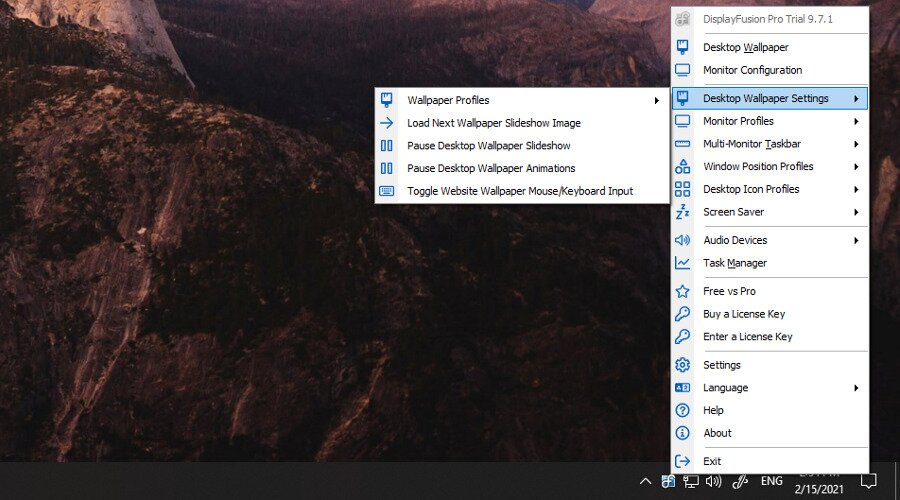Click the DisplayFusion tray icon
Viewport: 900px width, 500px height.
[x=668, y=481]
